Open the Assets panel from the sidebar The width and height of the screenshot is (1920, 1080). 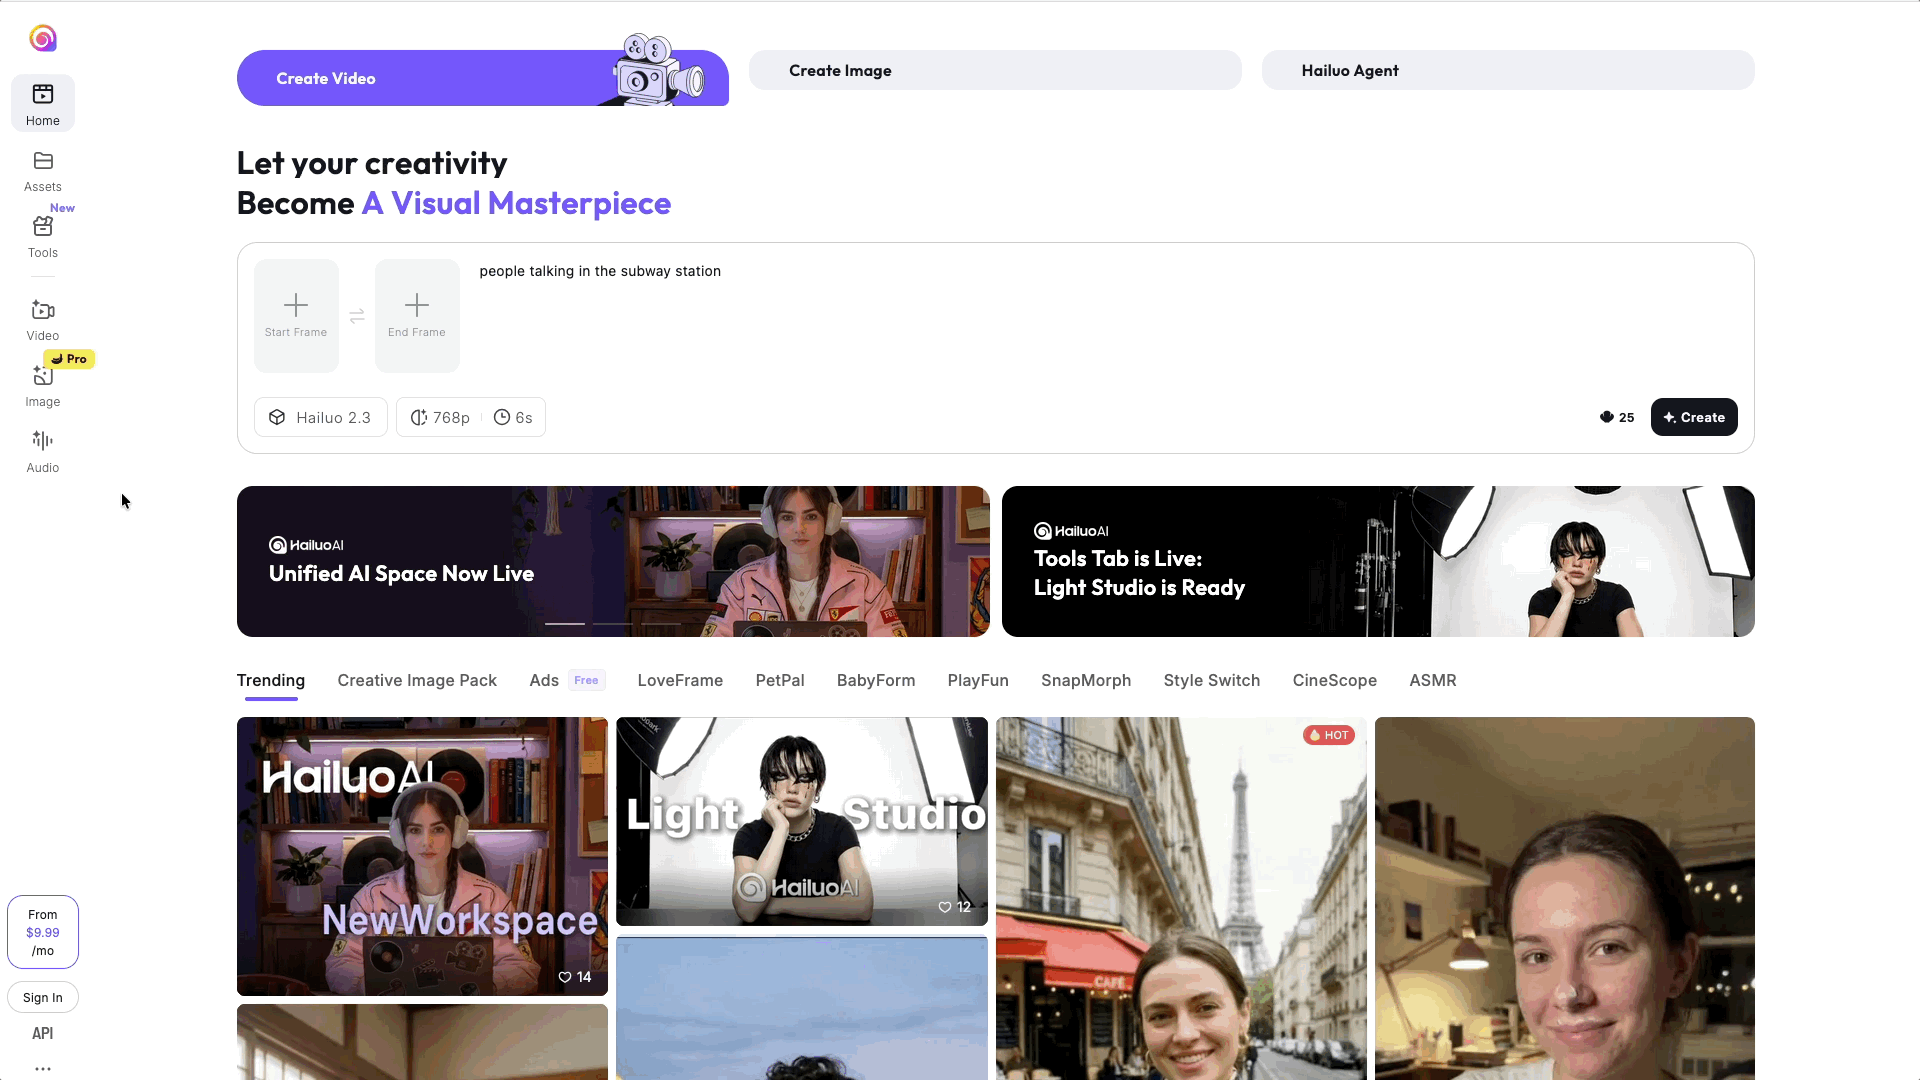pos(42,170)
